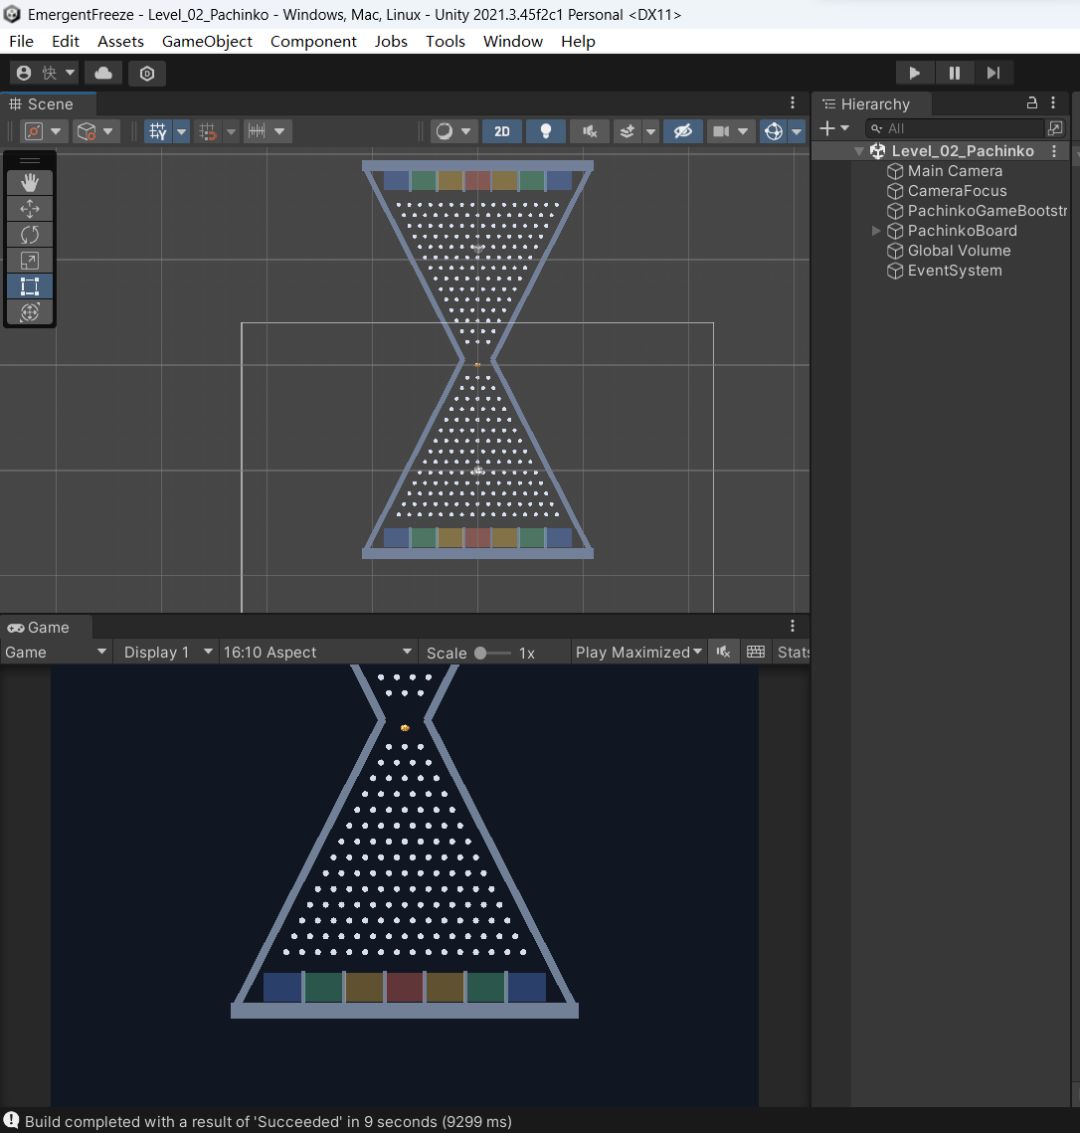This screenshot has height=1133, width=1080.
Task: Step forward one frame
Action: (993, 73)
